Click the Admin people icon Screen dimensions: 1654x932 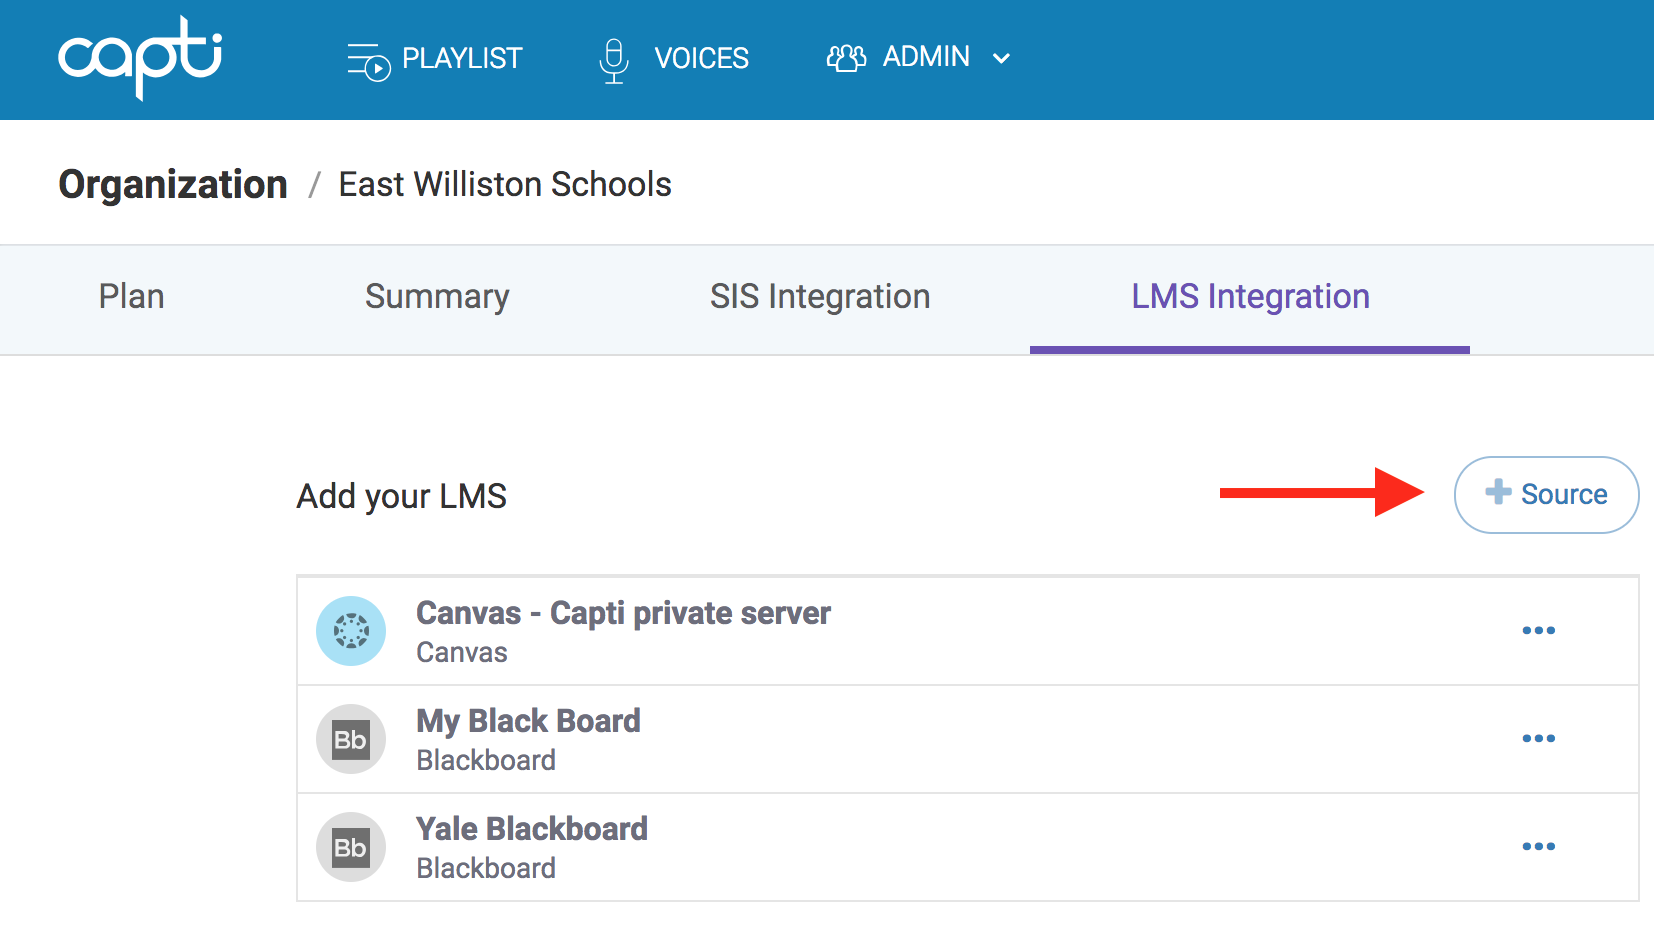[846, 58]
